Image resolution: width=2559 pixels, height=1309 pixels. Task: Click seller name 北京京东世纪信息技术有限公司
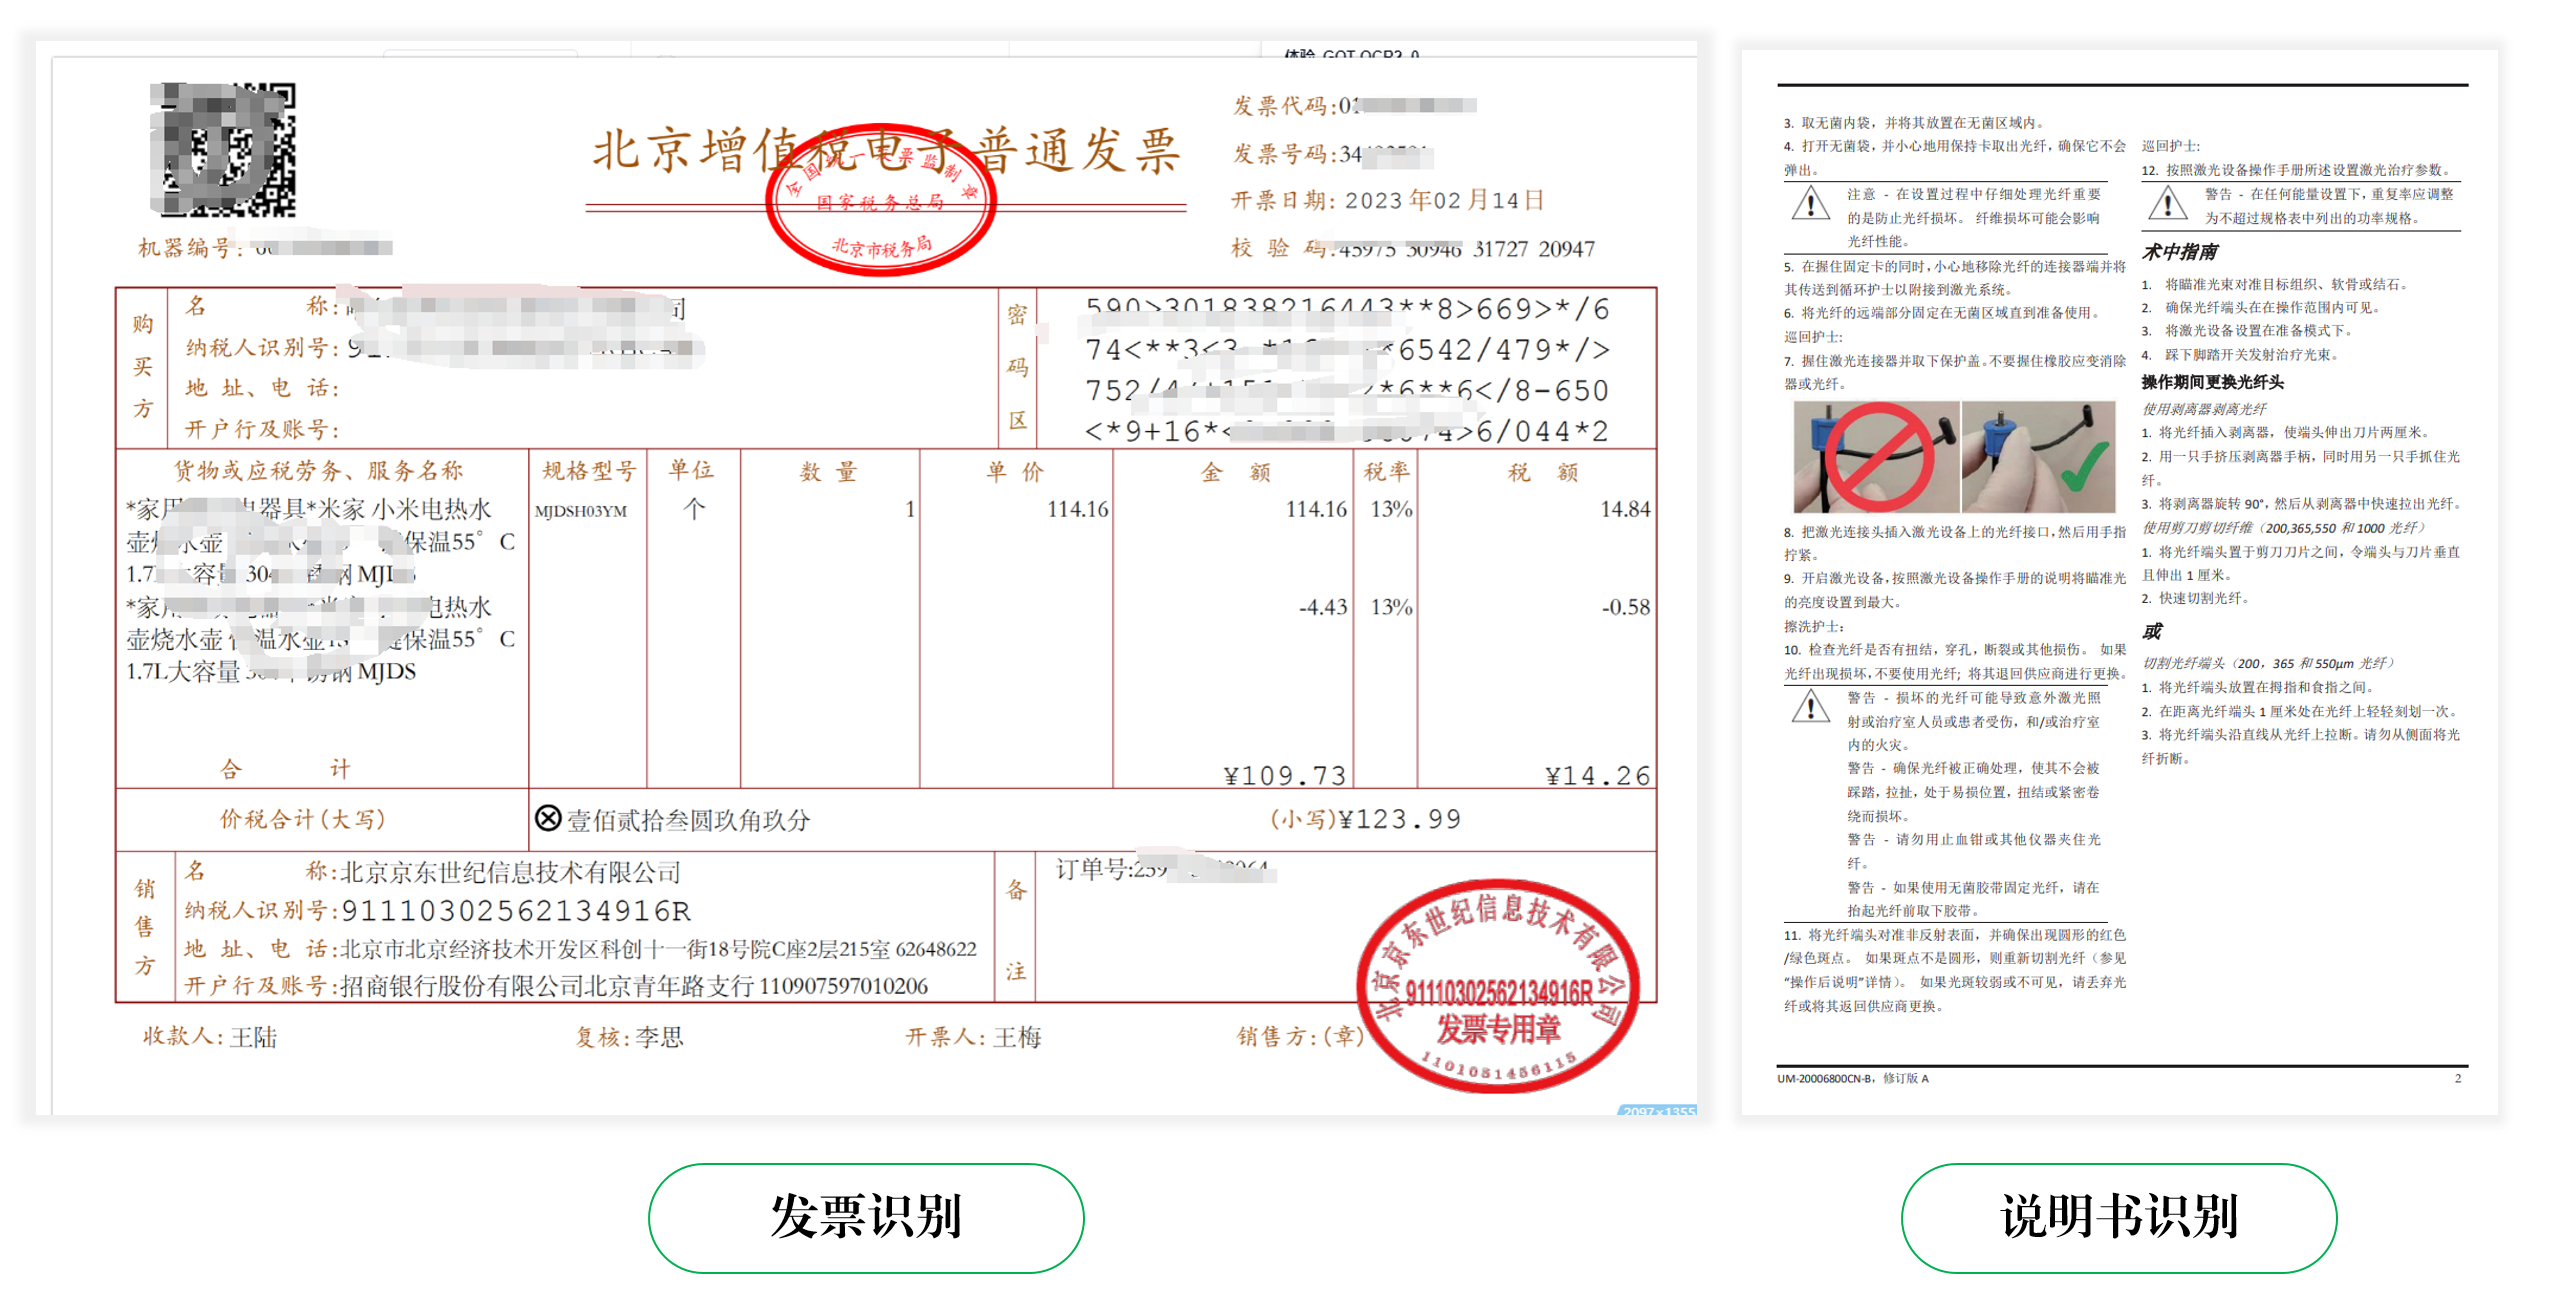(510, 872)
